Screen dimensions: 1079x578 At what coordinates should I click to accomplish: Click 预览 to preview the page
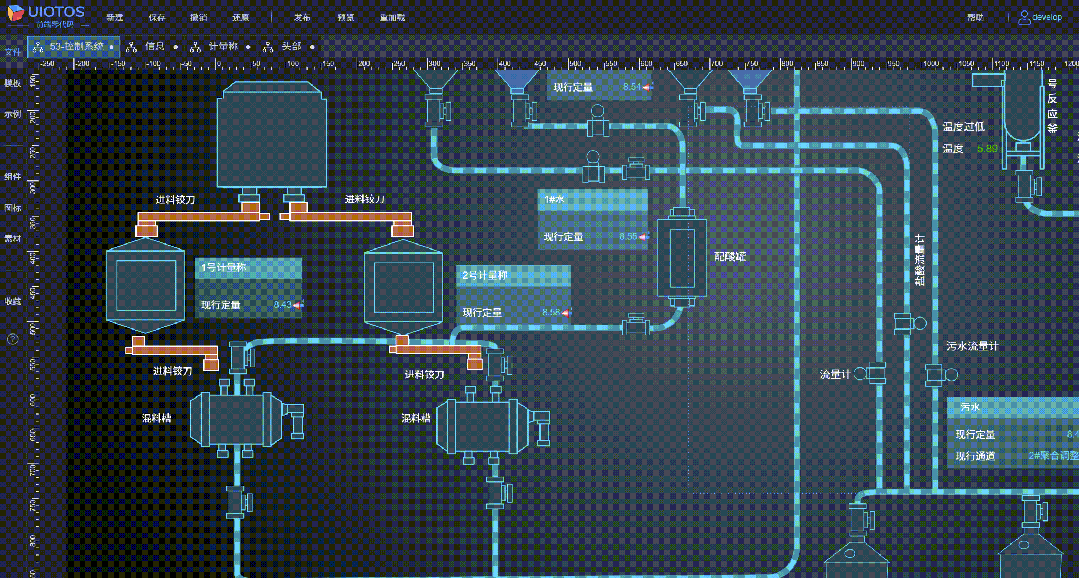coord(346,18)
